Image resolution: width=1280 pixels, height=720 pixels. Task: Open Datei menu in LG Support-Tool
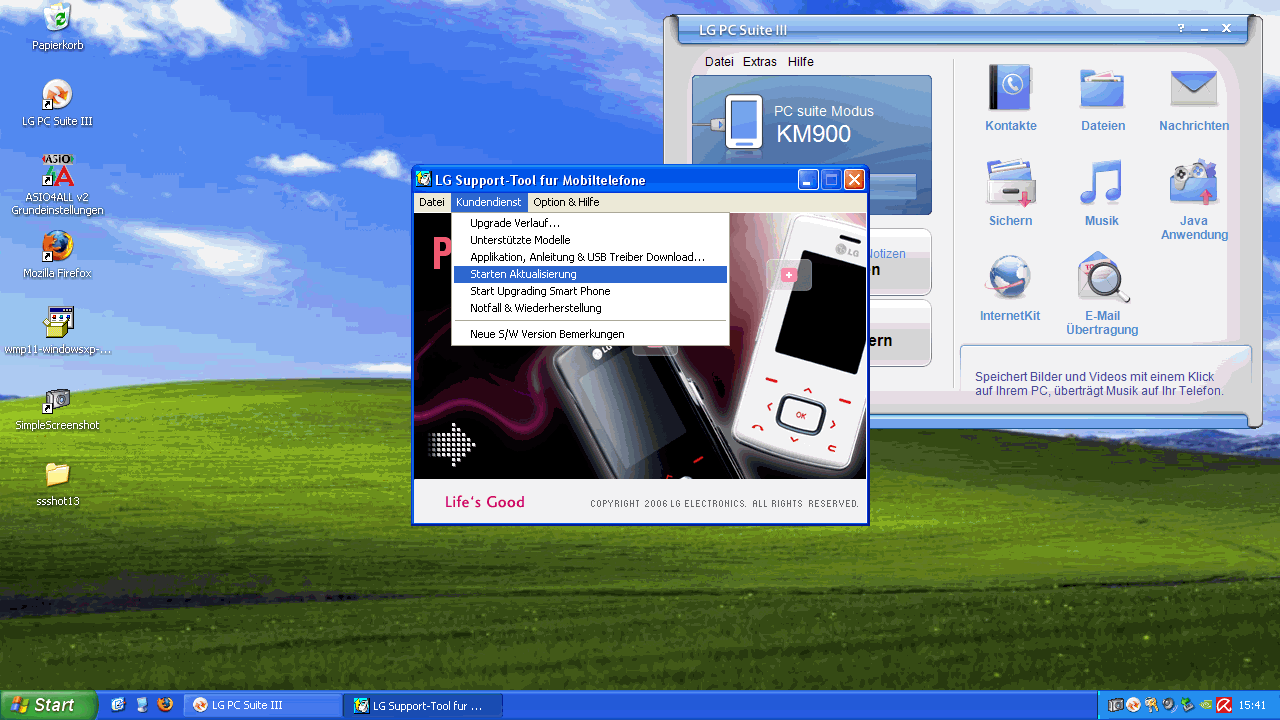click(x=432, y=202)
